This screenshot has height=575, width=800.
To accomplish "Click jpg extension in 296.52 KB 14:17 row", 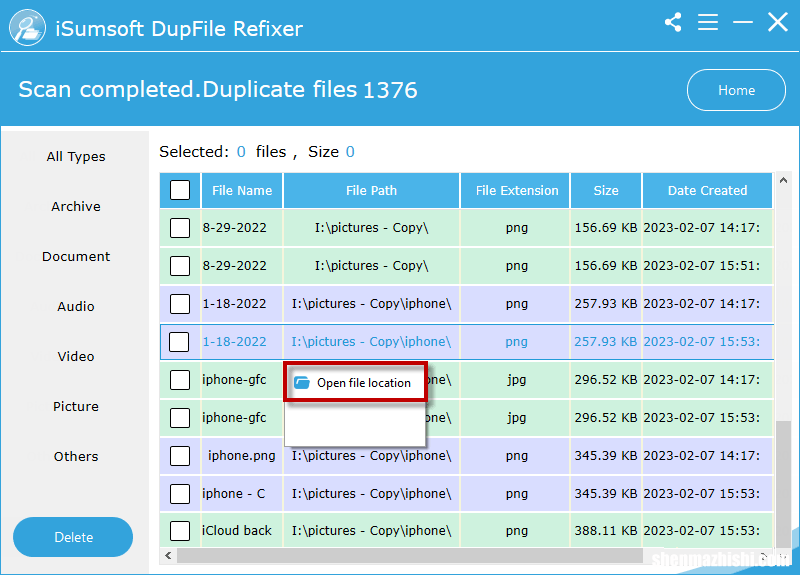I will (x=516, y=380).
